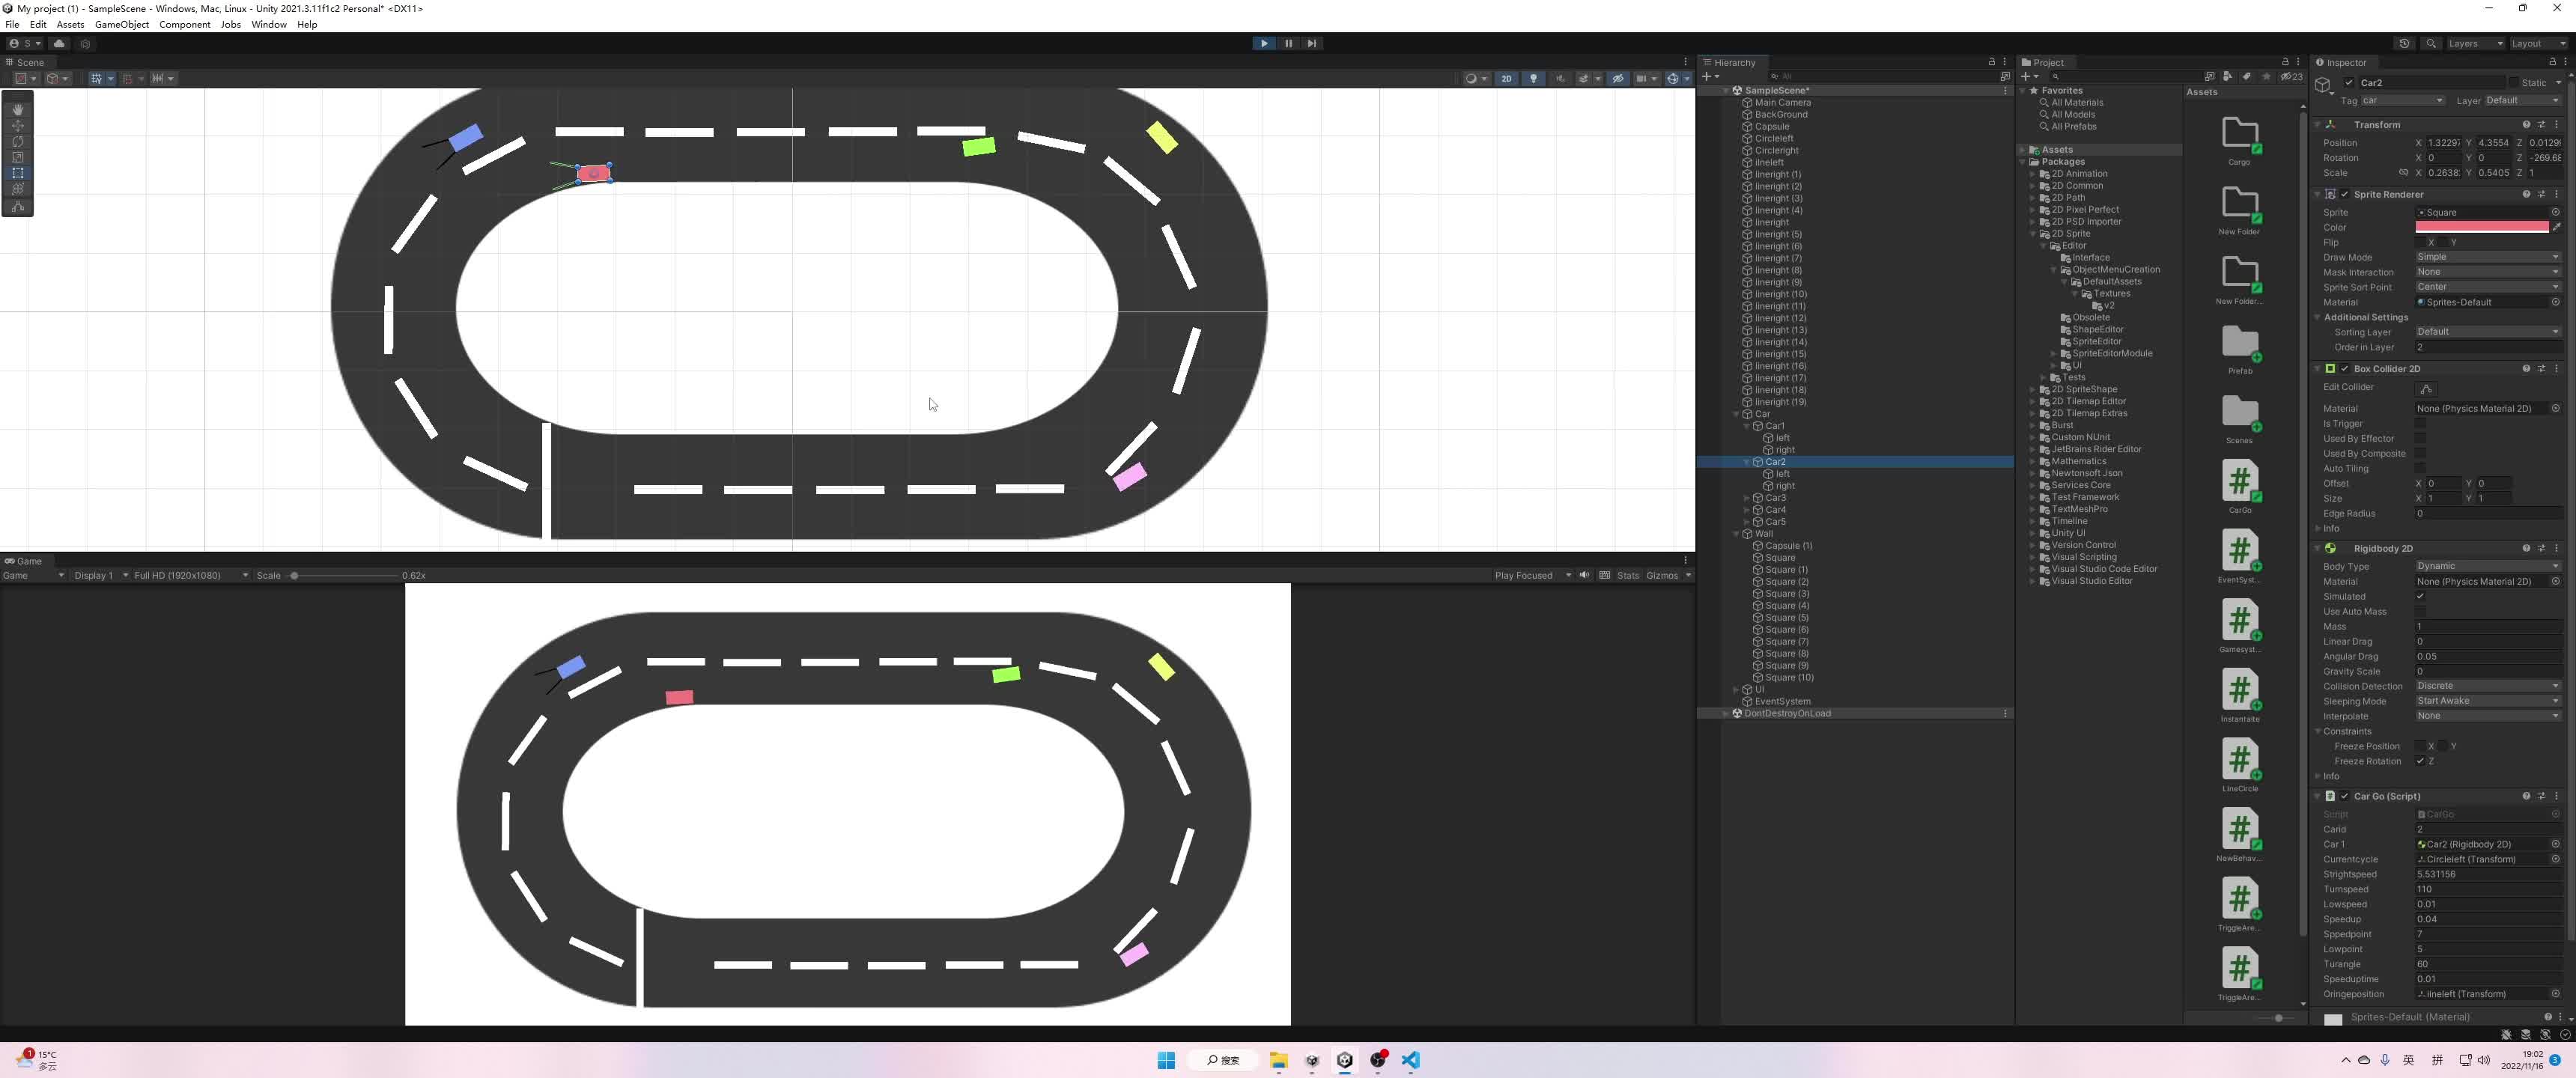The width and height of the screenshot is (2576, 1078).
Task: Pause play mode with the pause button
Action: coord(1288,43)
